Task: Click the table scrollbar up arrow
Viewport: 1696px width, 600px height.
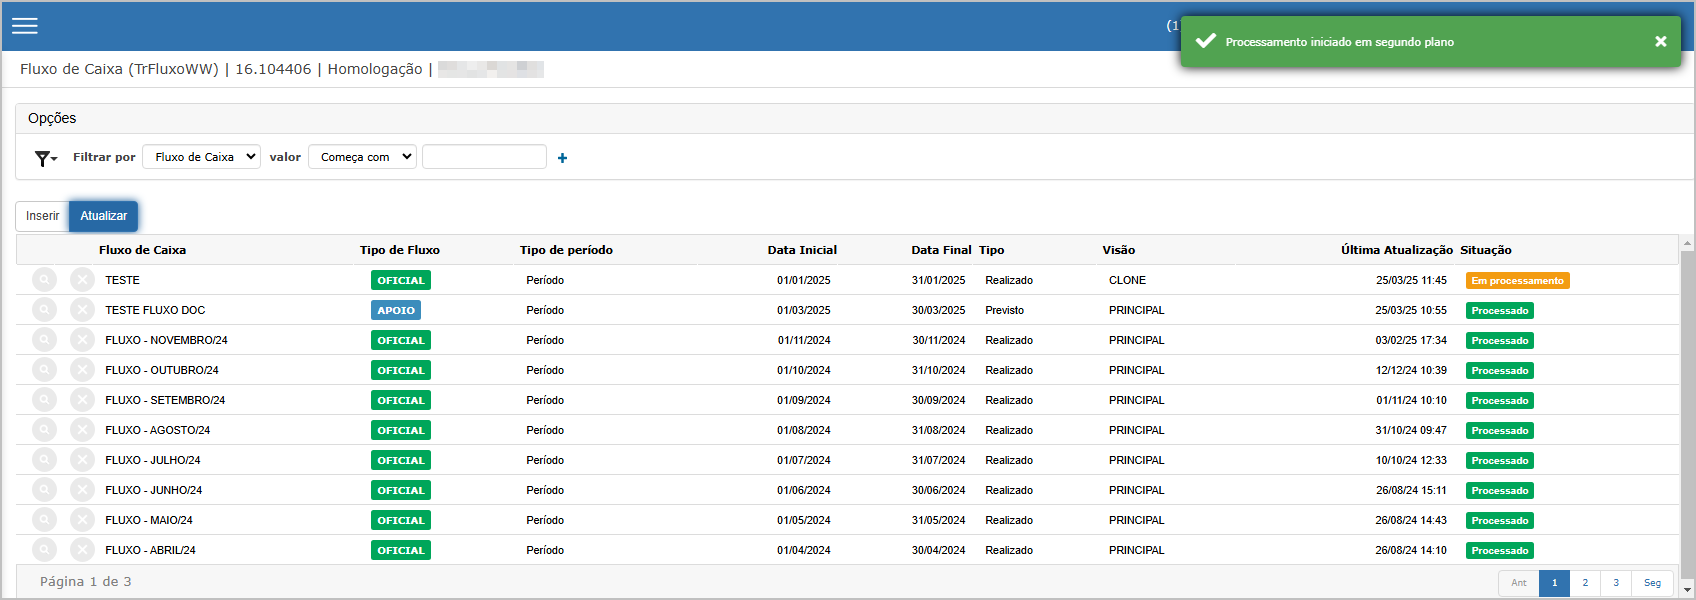Action: [1688, 243]
